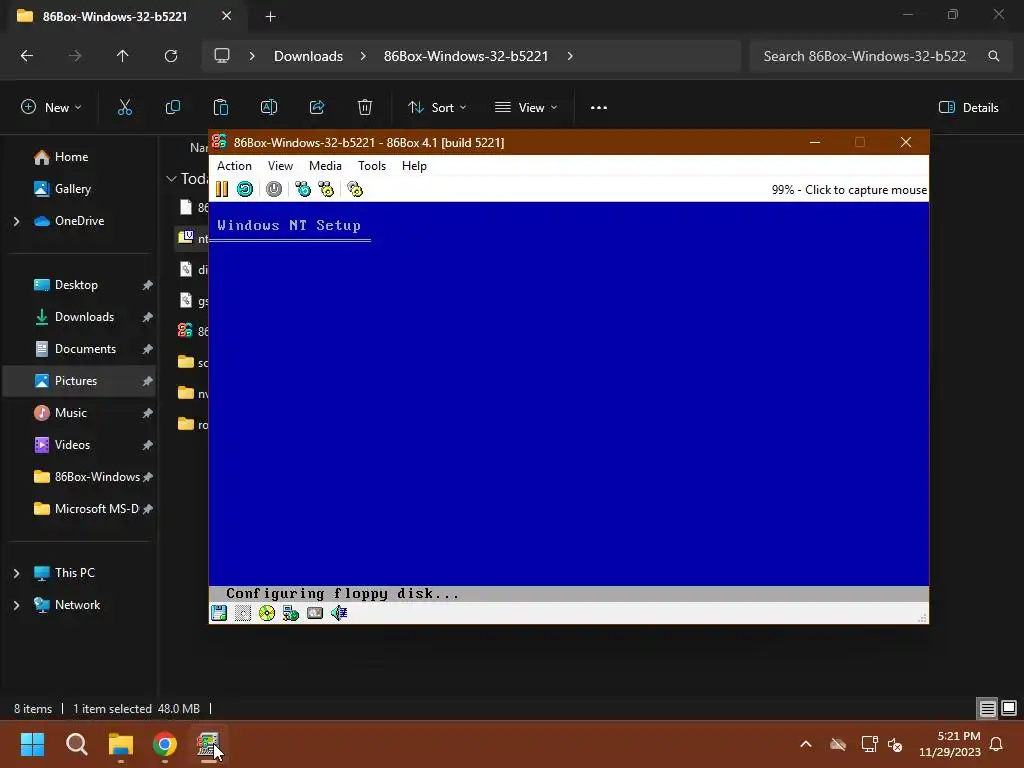Viewport: 1024px width, 768px height.
Task: Click Downloads in the address breadcrumb
Action: pyautogui.click(x=308, y=56)
